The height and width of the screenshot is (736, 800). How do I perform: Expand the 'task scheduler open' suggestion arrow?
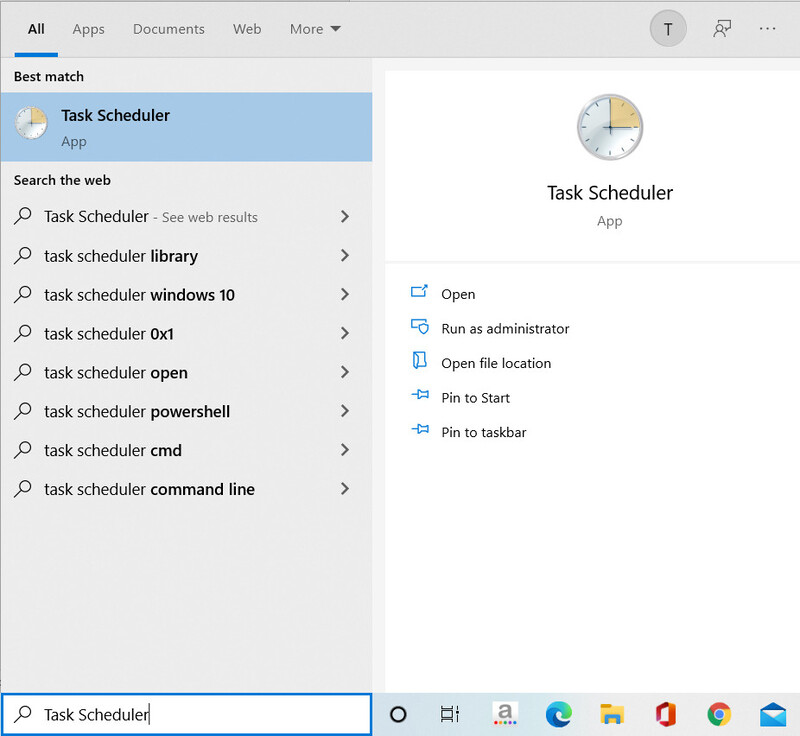pyautogui.click(x=345, y=372)
